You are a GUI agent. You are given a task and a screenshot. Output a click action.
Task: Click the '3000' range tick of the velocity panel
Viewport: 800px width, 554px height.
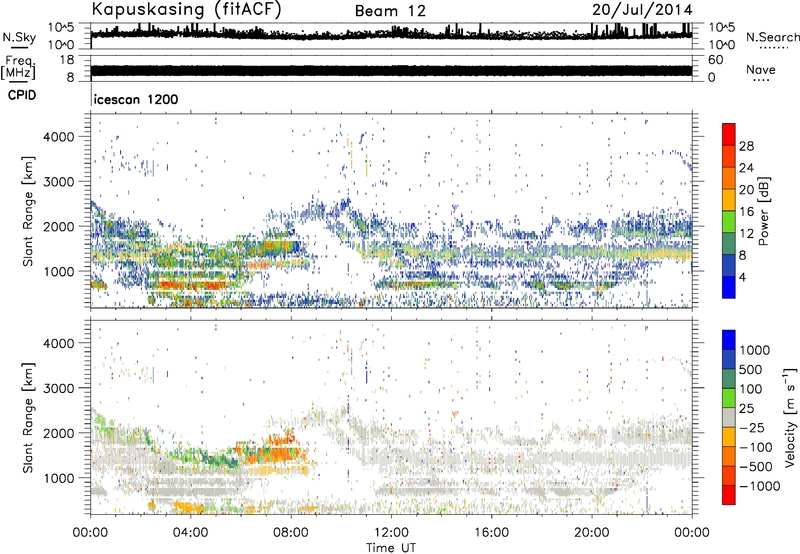coord(58,388)
